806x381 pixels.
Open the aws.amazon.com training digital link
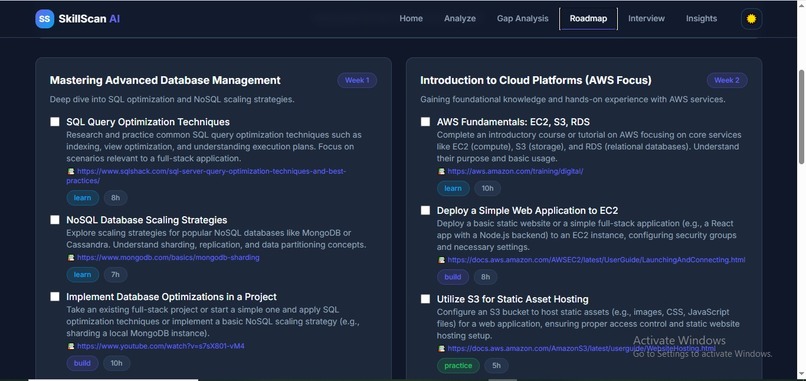[x=515, y=172]
